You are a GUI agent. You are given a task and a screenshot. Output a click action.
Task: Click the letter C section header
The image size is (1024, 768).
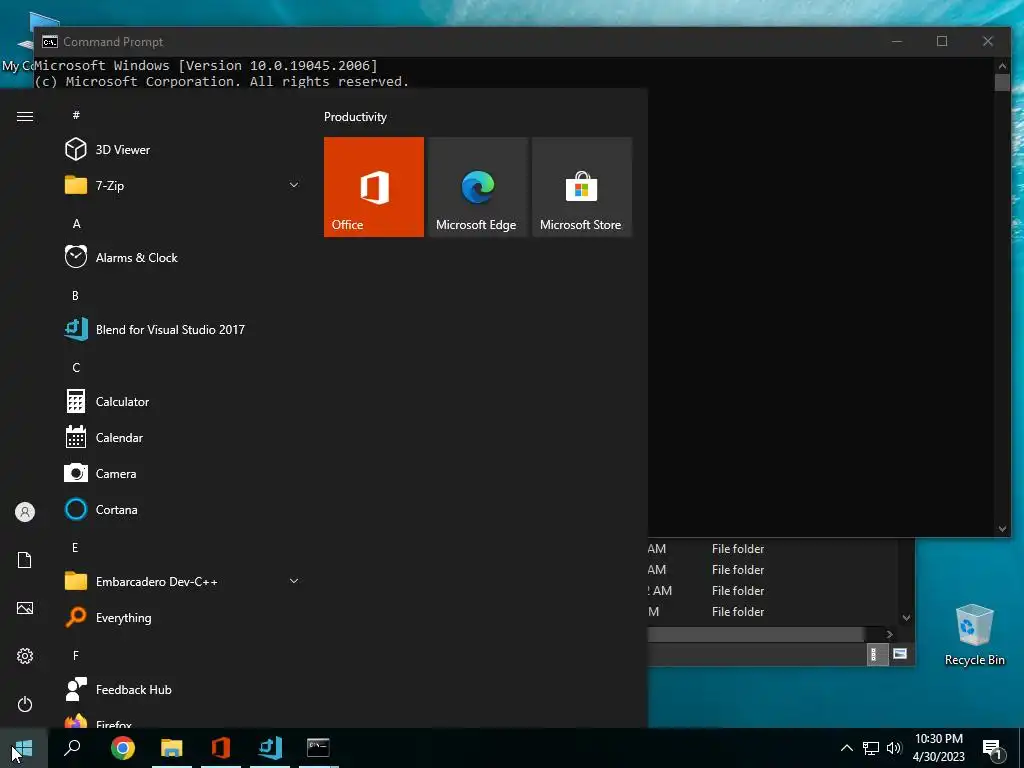(76, 368)
